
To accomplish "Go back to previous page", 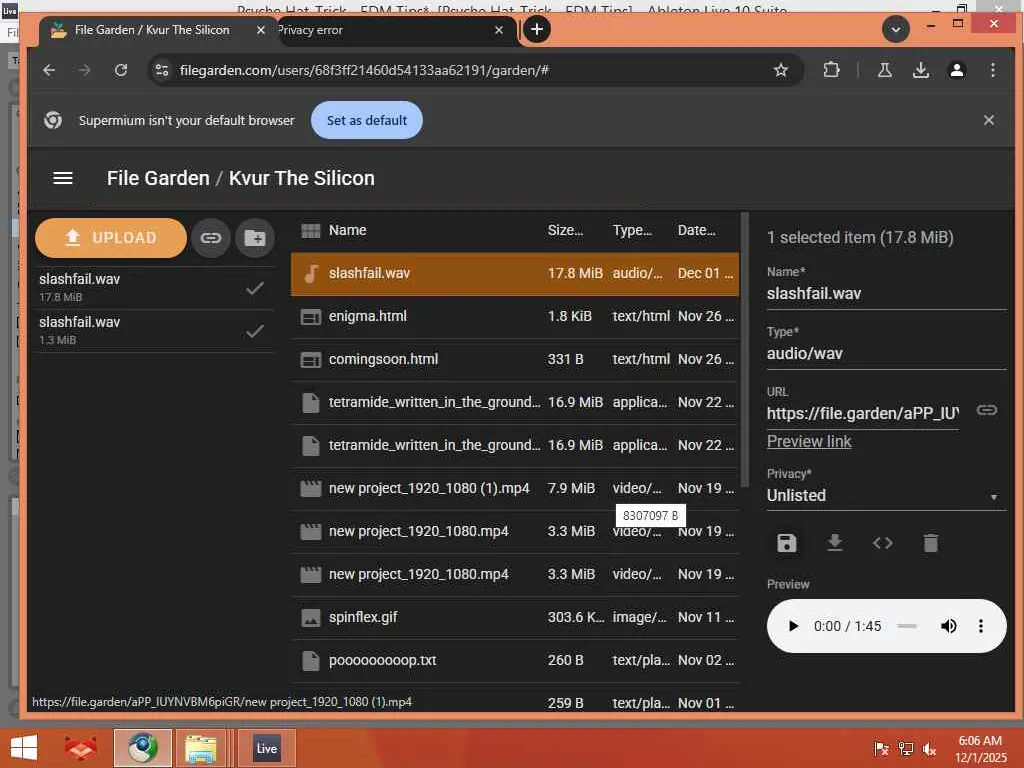I will 49,70.
